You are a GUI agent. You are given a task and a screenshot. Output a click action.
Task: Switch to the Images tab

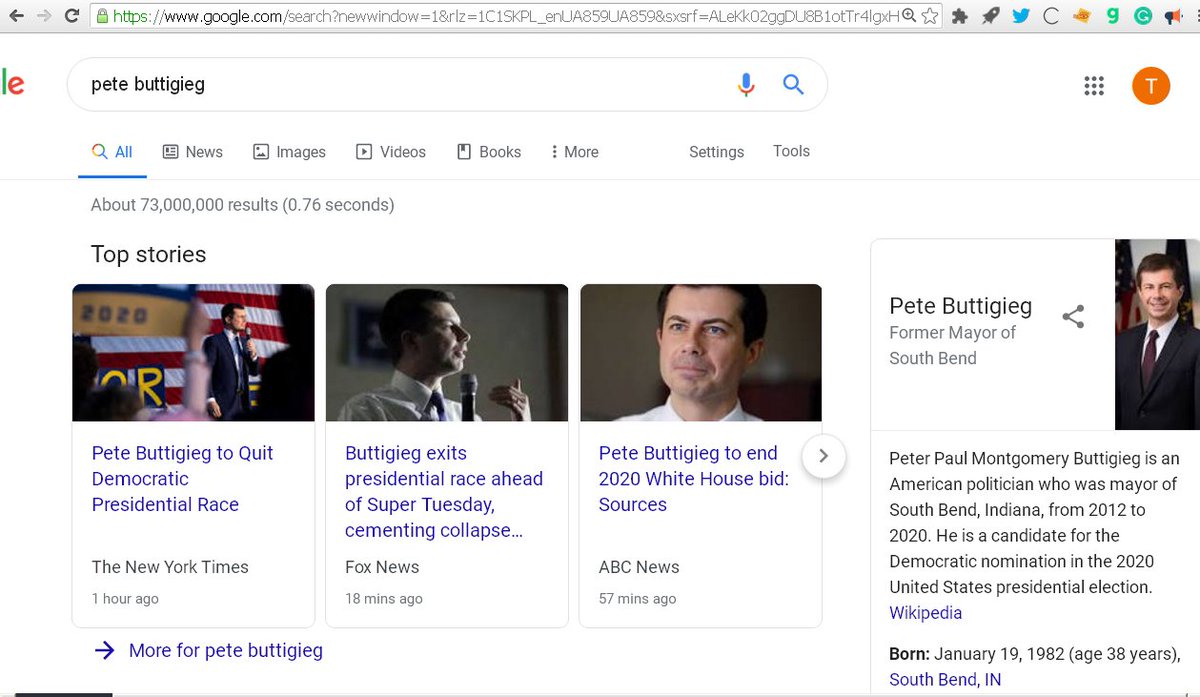tap(289, 152)
